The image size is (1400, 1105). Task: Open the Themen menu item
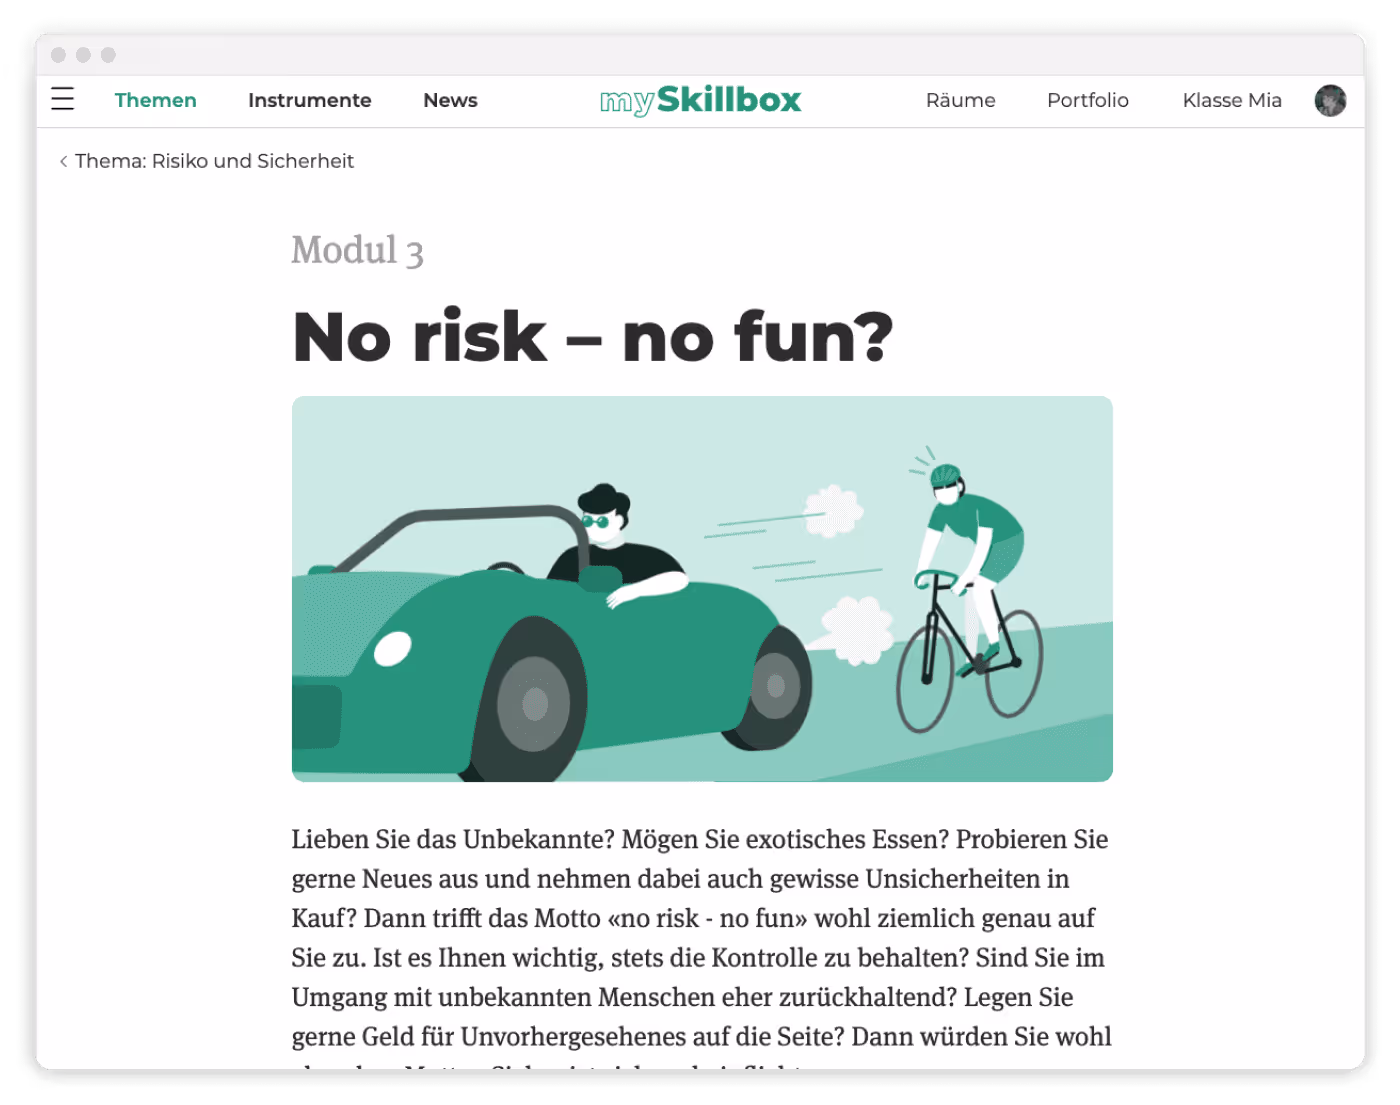pyautogui.click(x=155, y=100)
